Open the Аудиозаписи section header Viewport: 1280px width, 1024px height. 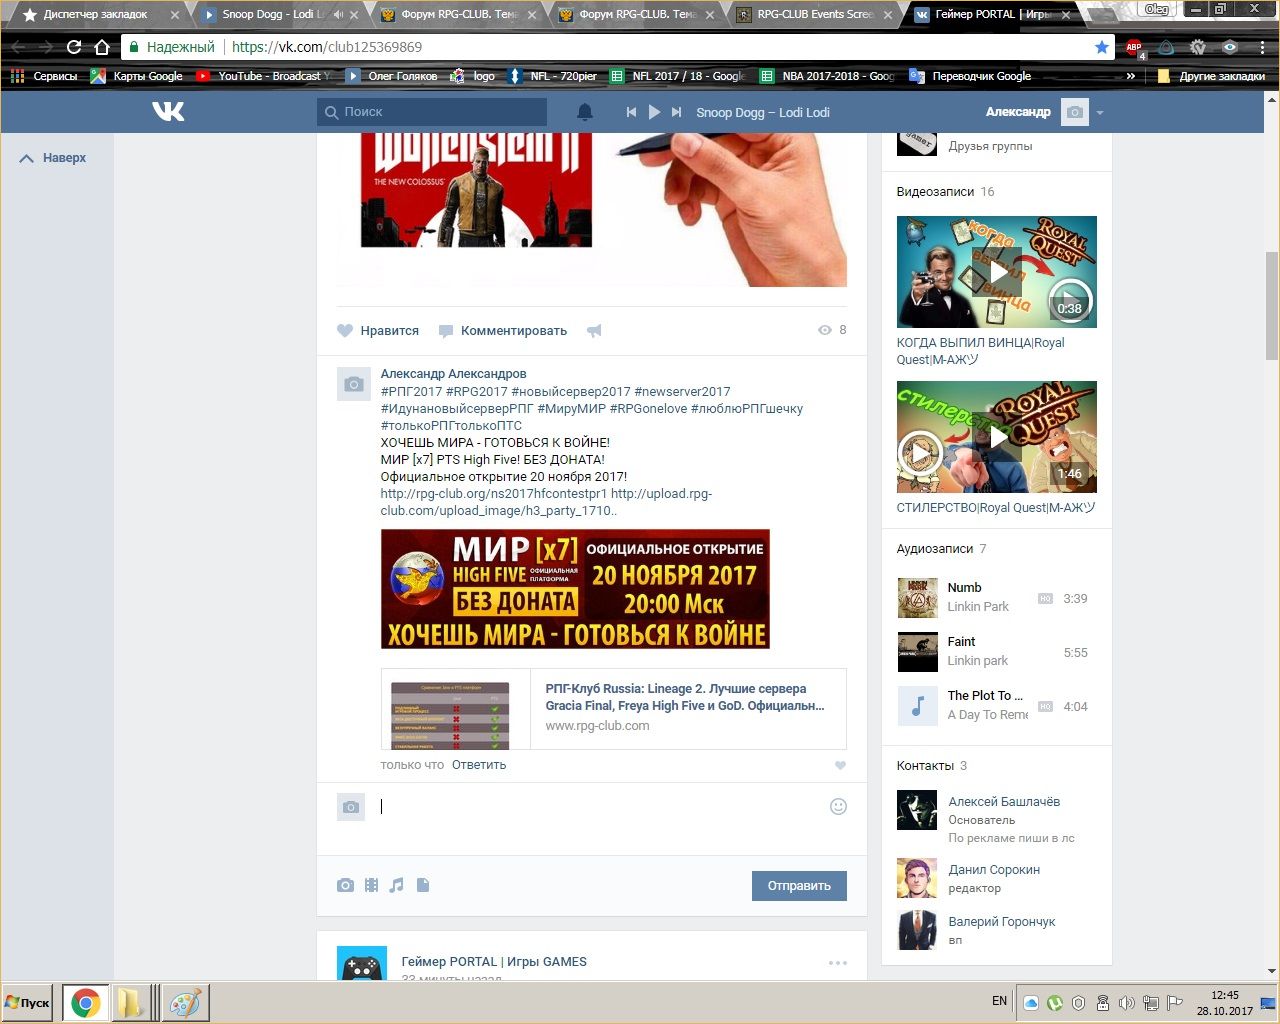point(935,549)
